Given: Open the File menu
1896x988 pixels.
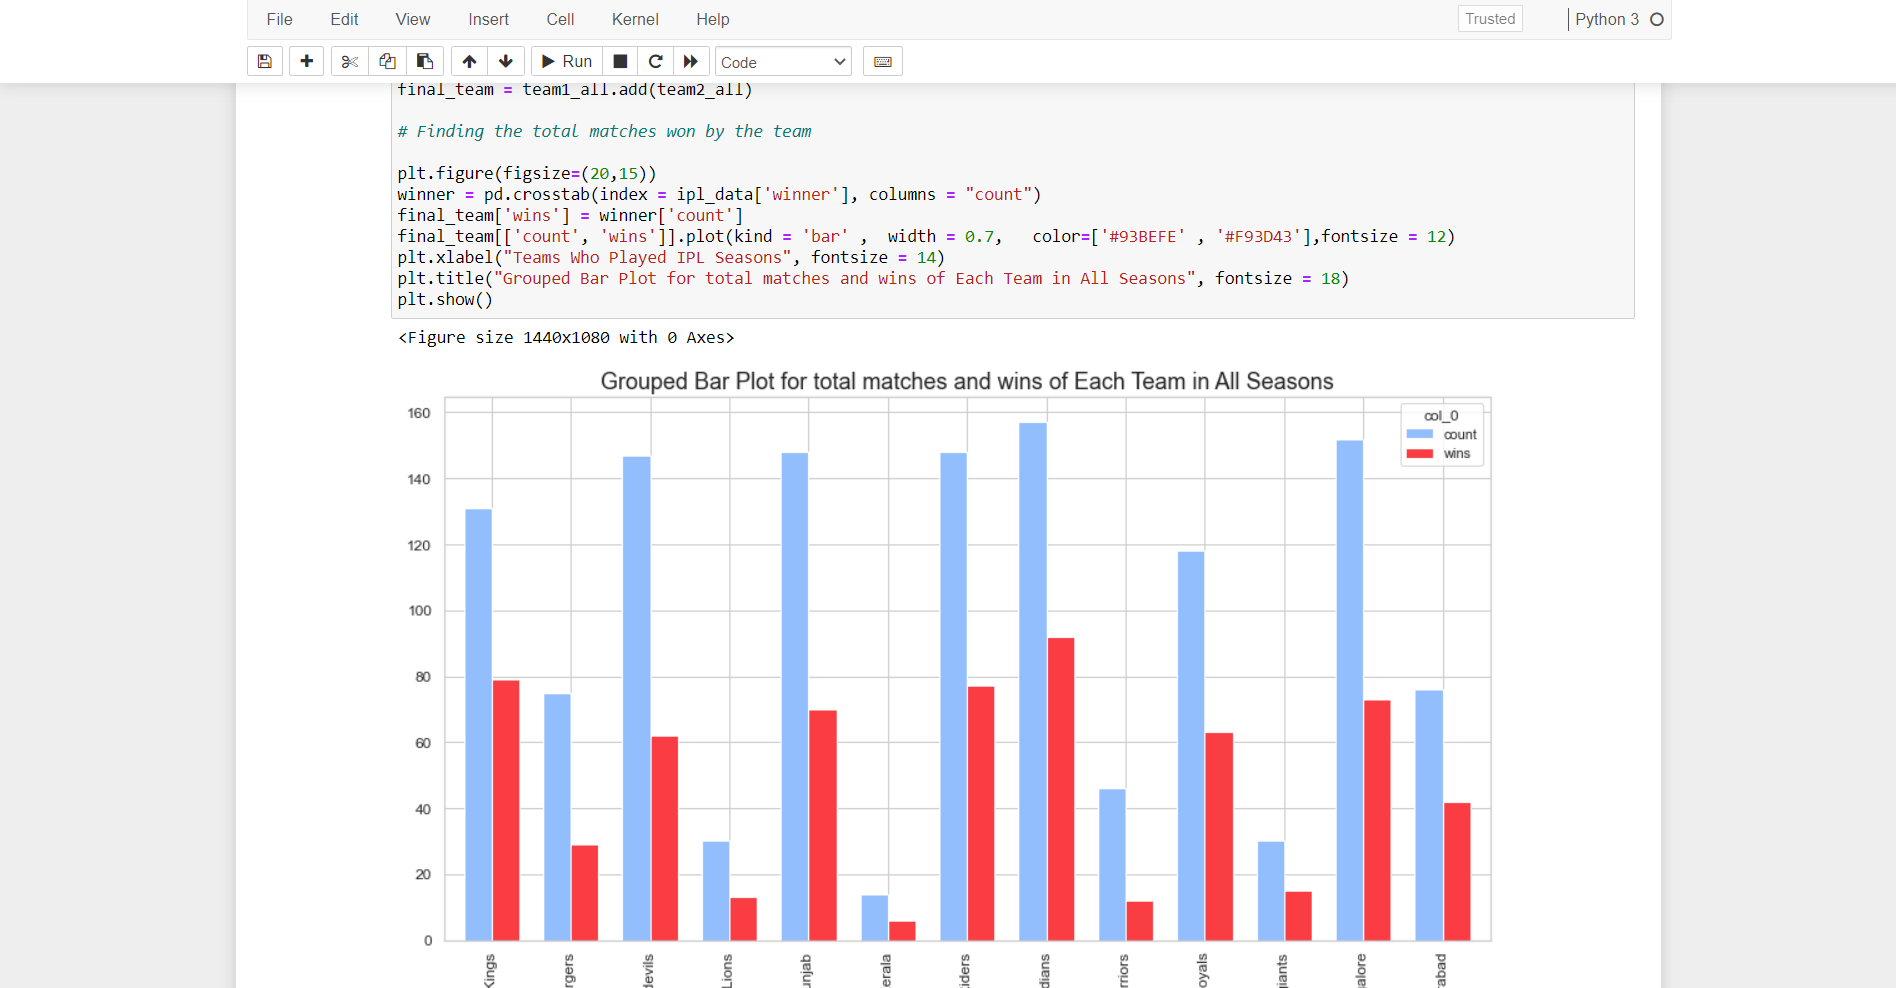Looking at the screenshot, I should (x=279, y=19).
